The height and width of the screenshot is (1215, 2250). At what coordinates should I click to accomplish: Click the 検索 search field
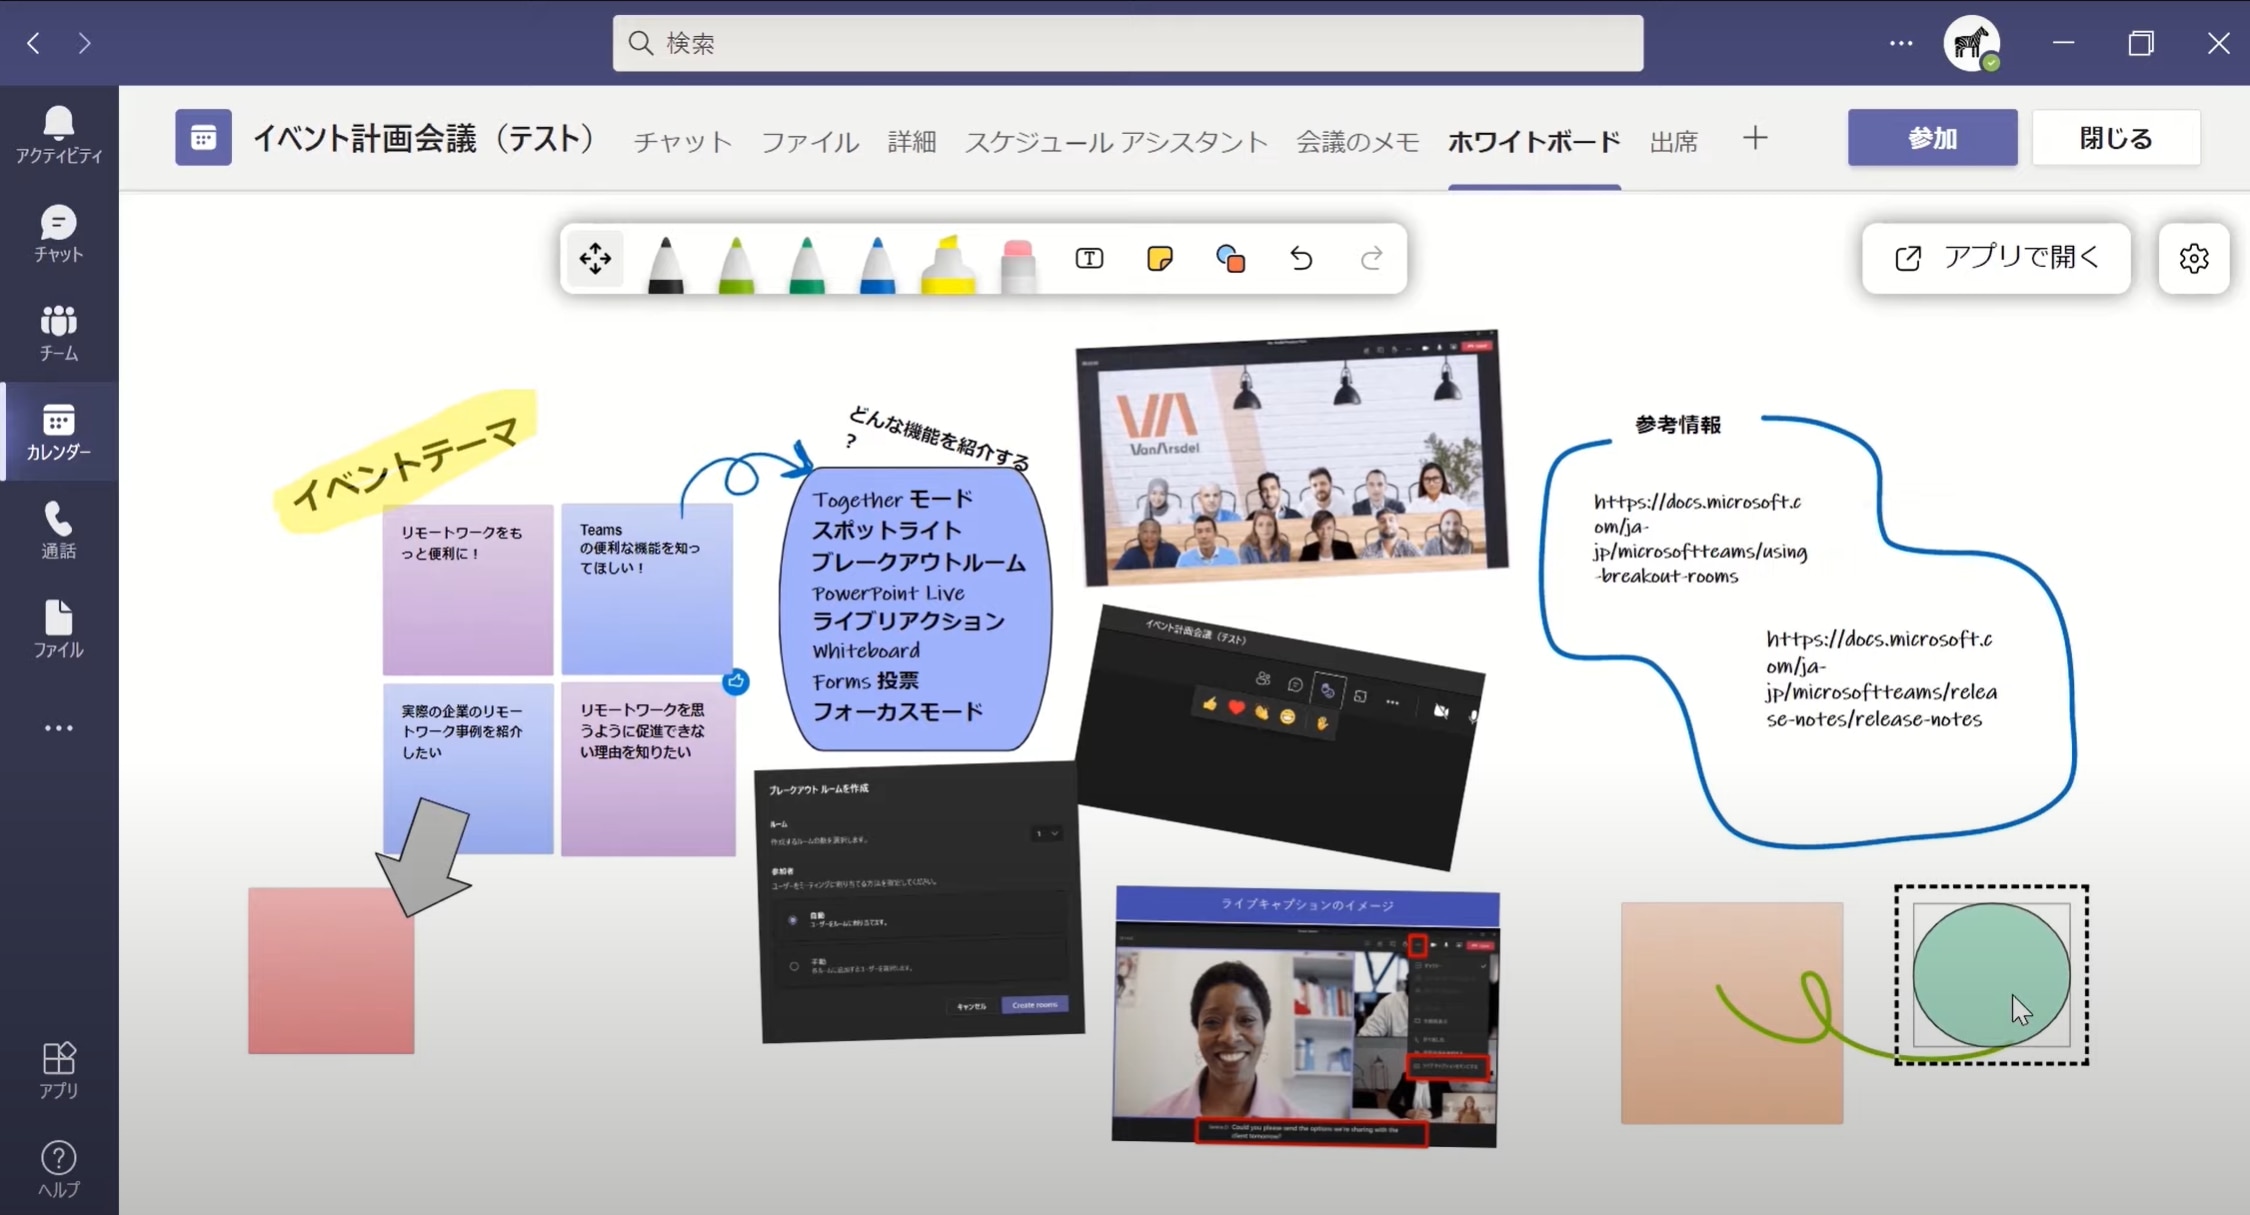pyautogui.click(x=1127, y=43)
